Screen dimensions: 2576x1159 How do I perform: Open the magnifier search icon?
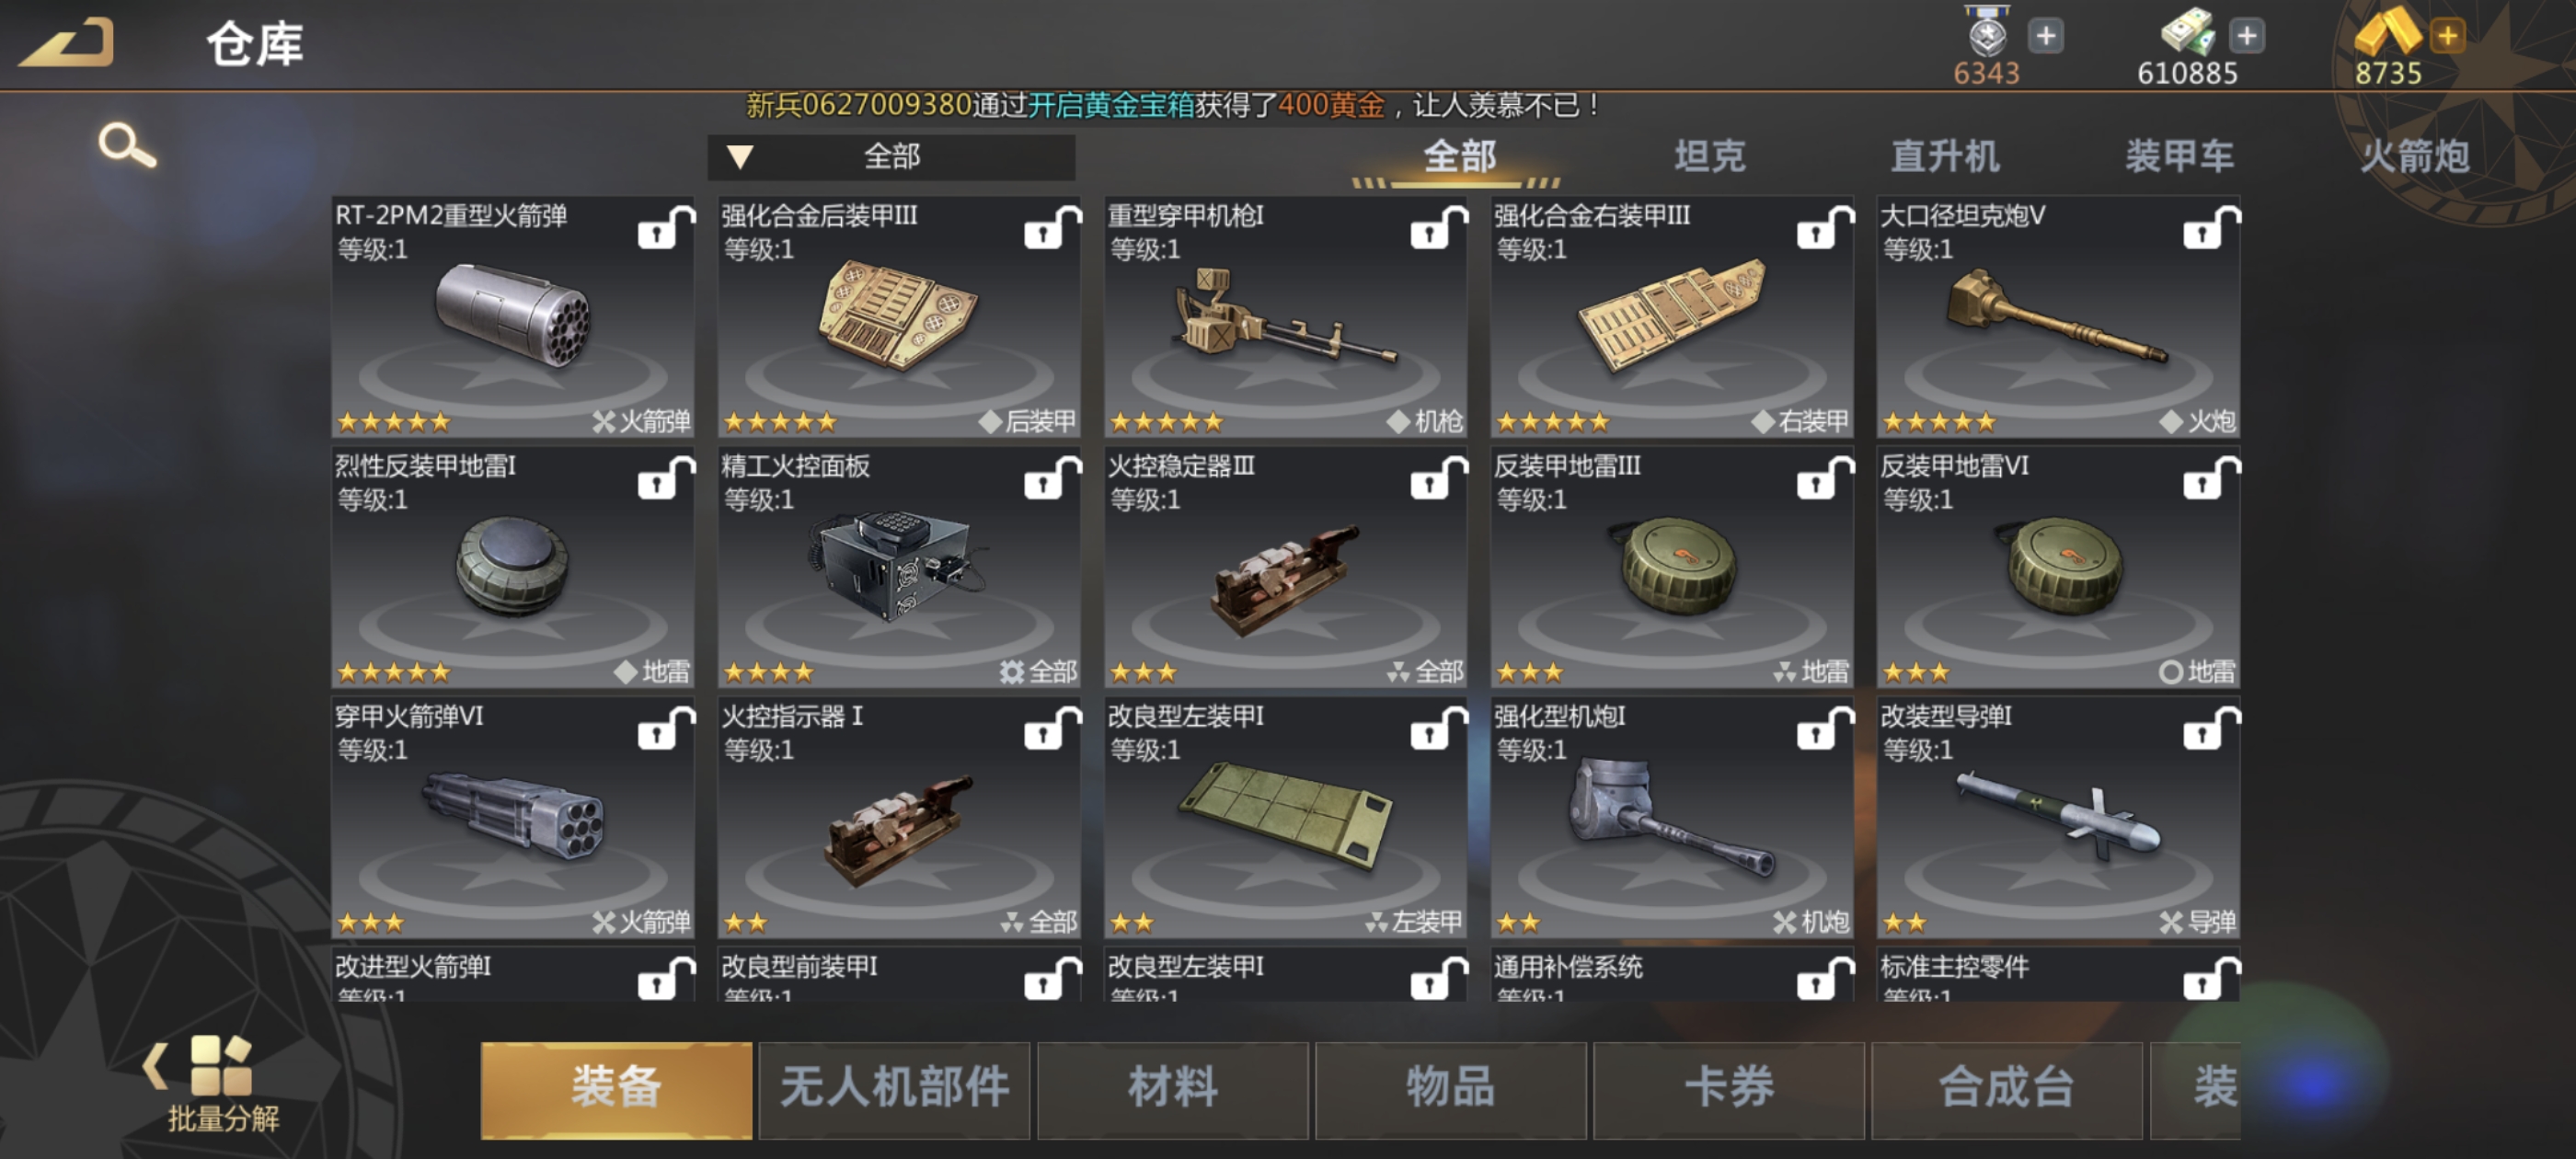click(127, 146)
